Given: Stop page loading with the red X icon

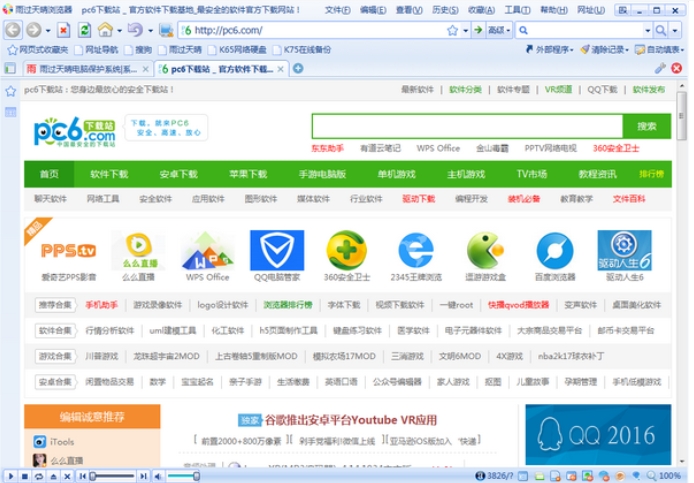Looking at the screenshot, I should point(63,30).
